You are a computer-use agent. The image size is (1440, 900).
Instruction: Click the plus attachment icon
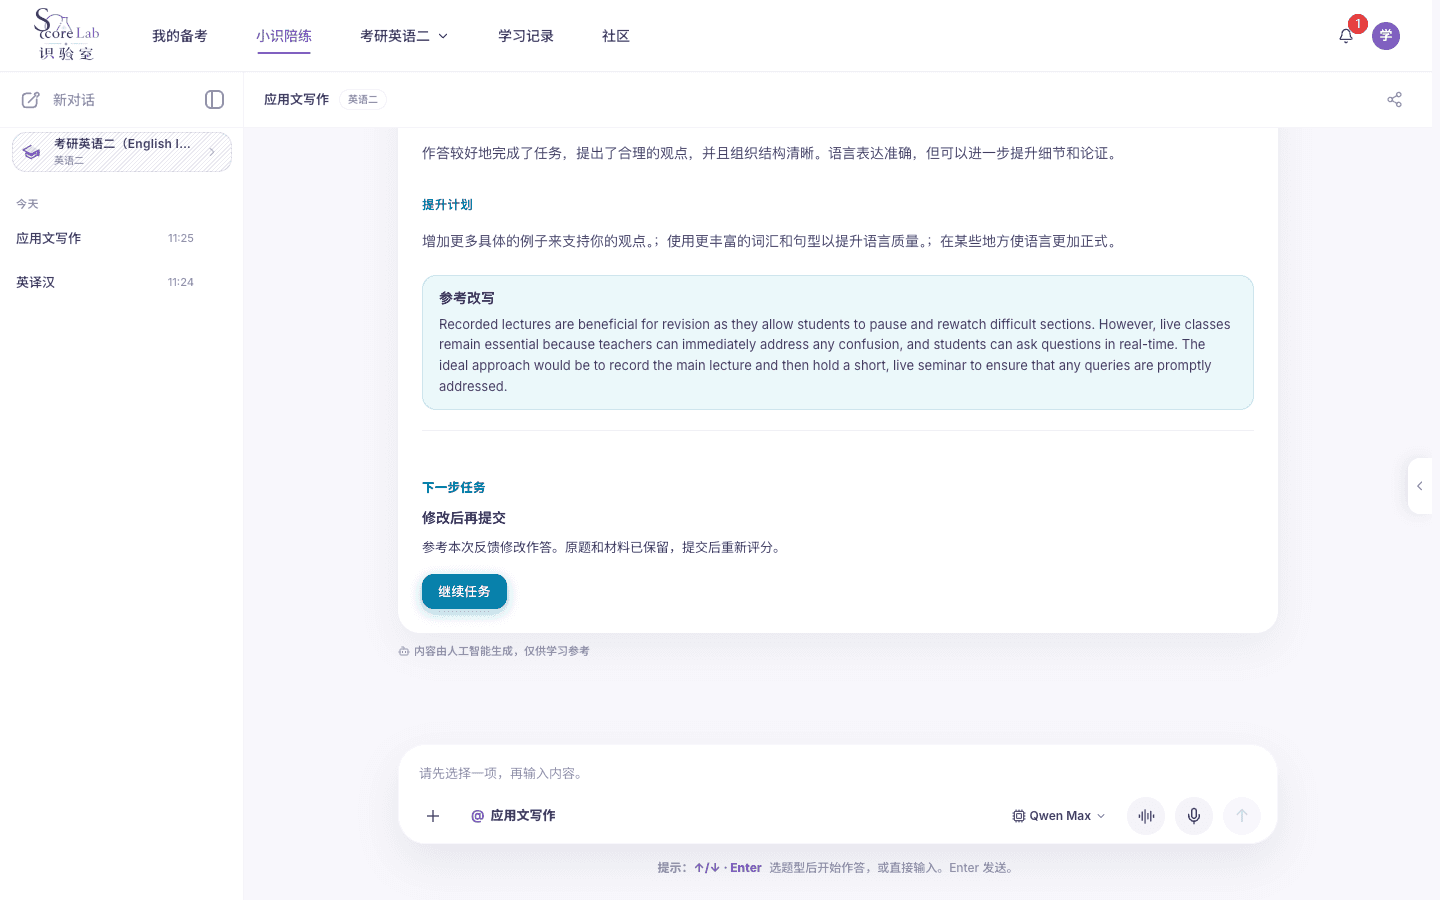click(433, 816)
